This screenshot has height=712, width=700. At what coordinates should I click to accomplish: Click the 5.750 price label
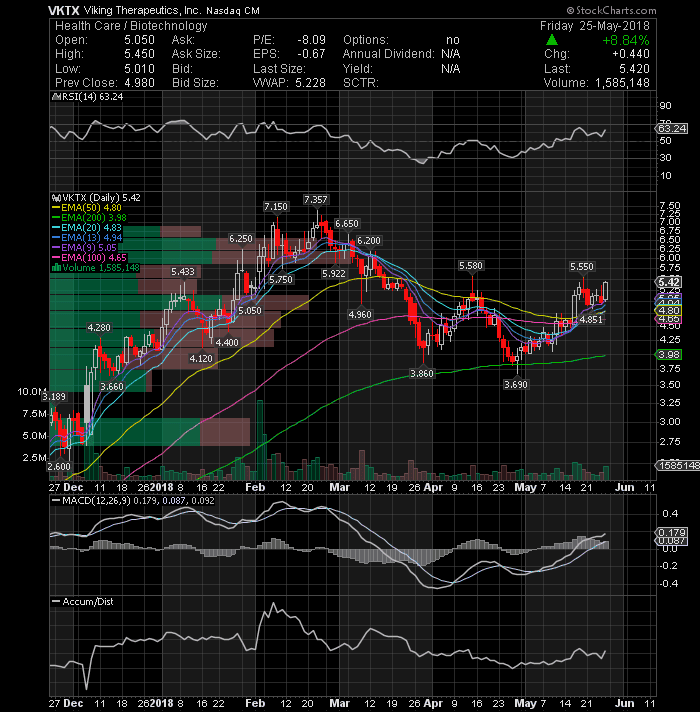pos(281,280)
